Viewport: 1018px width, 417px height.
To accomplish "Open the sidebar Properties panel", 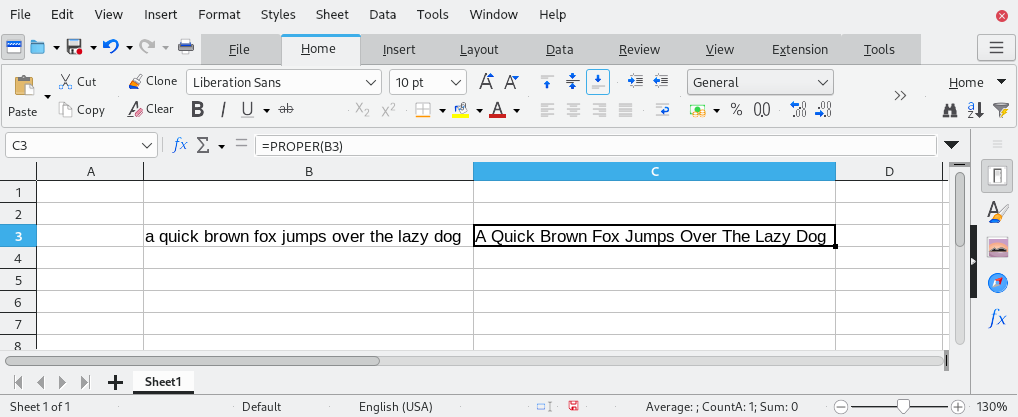I will tap(997, 175).
